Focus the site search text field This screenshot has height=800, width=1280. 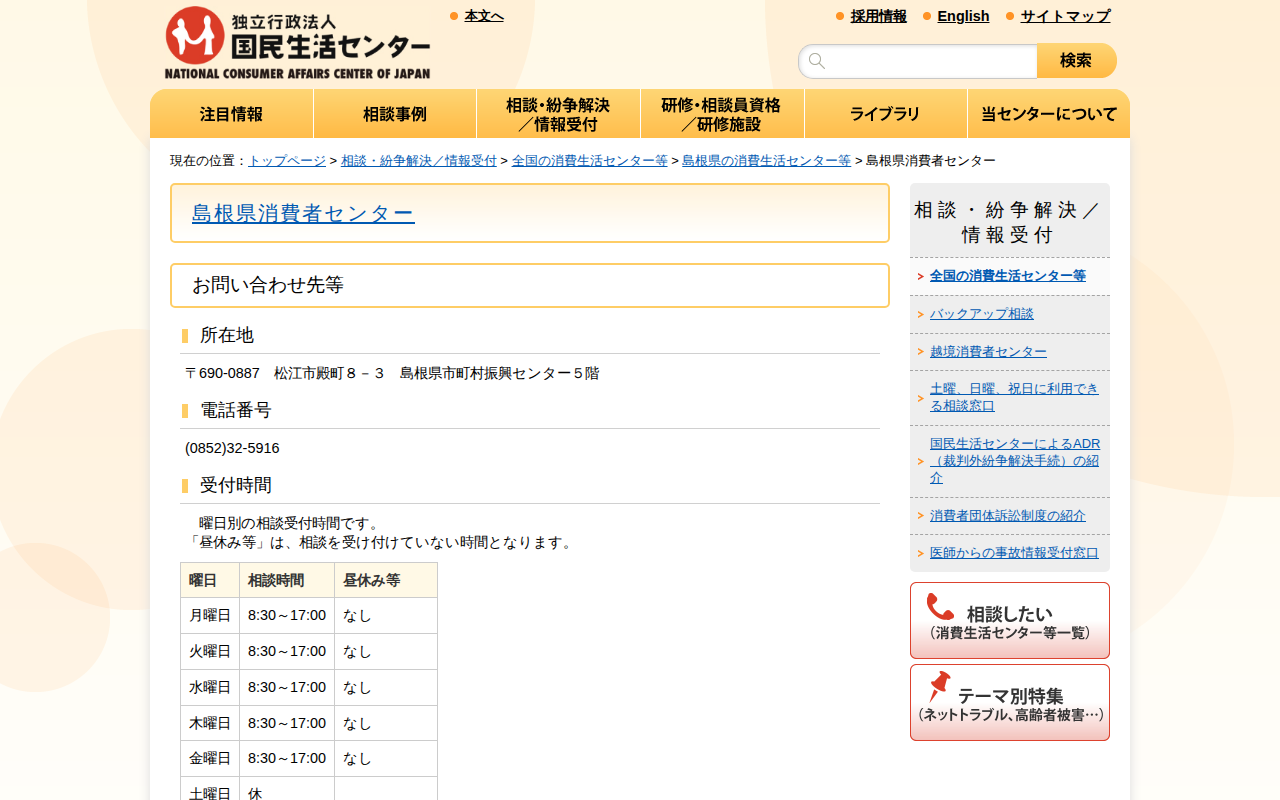tap(930, 61)
